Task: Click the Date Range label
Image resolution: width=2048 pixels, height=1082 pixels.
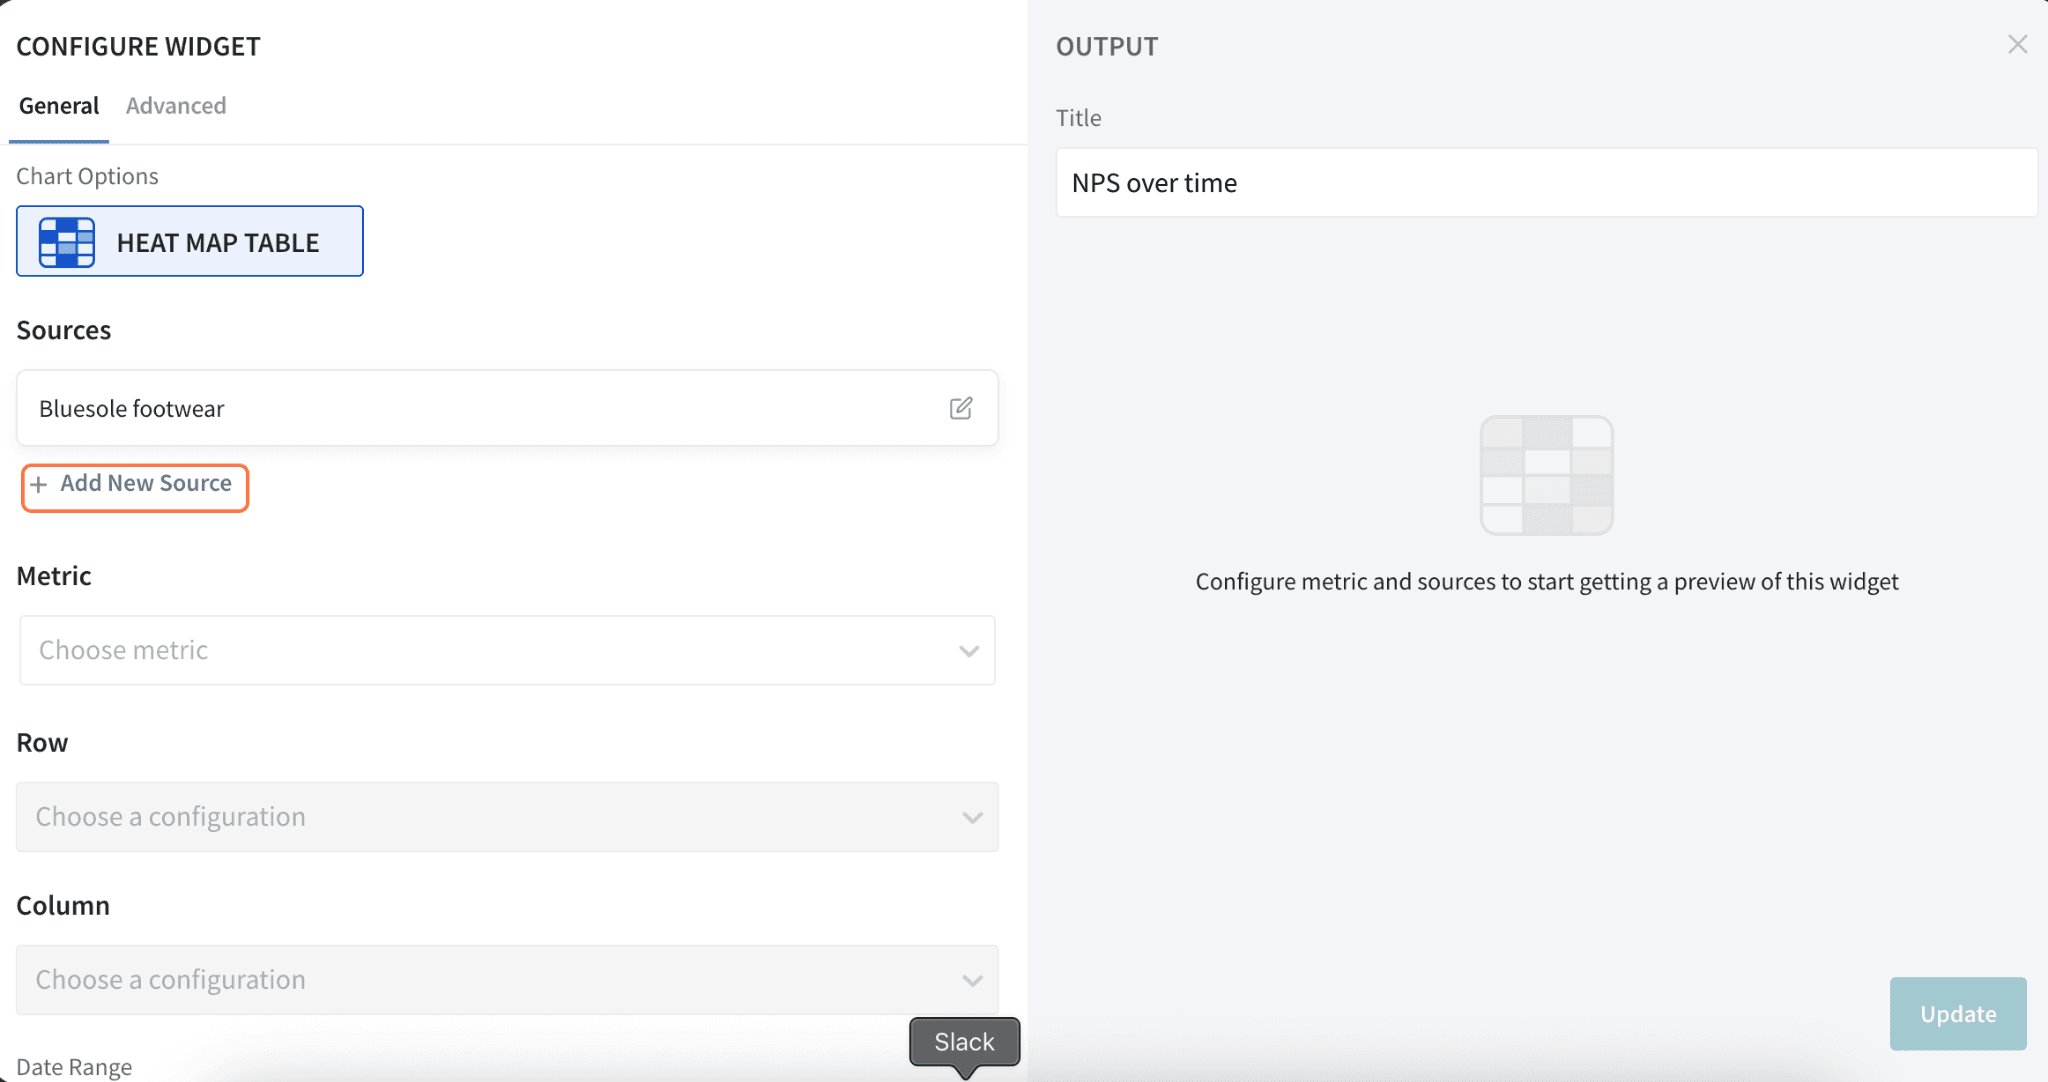Action: pos(74,1067)
